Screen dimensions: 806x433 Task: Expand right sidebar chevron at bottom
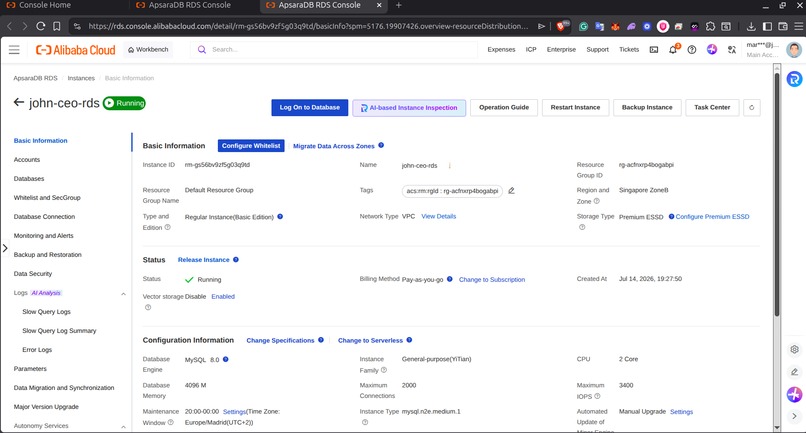pos(794,416)
